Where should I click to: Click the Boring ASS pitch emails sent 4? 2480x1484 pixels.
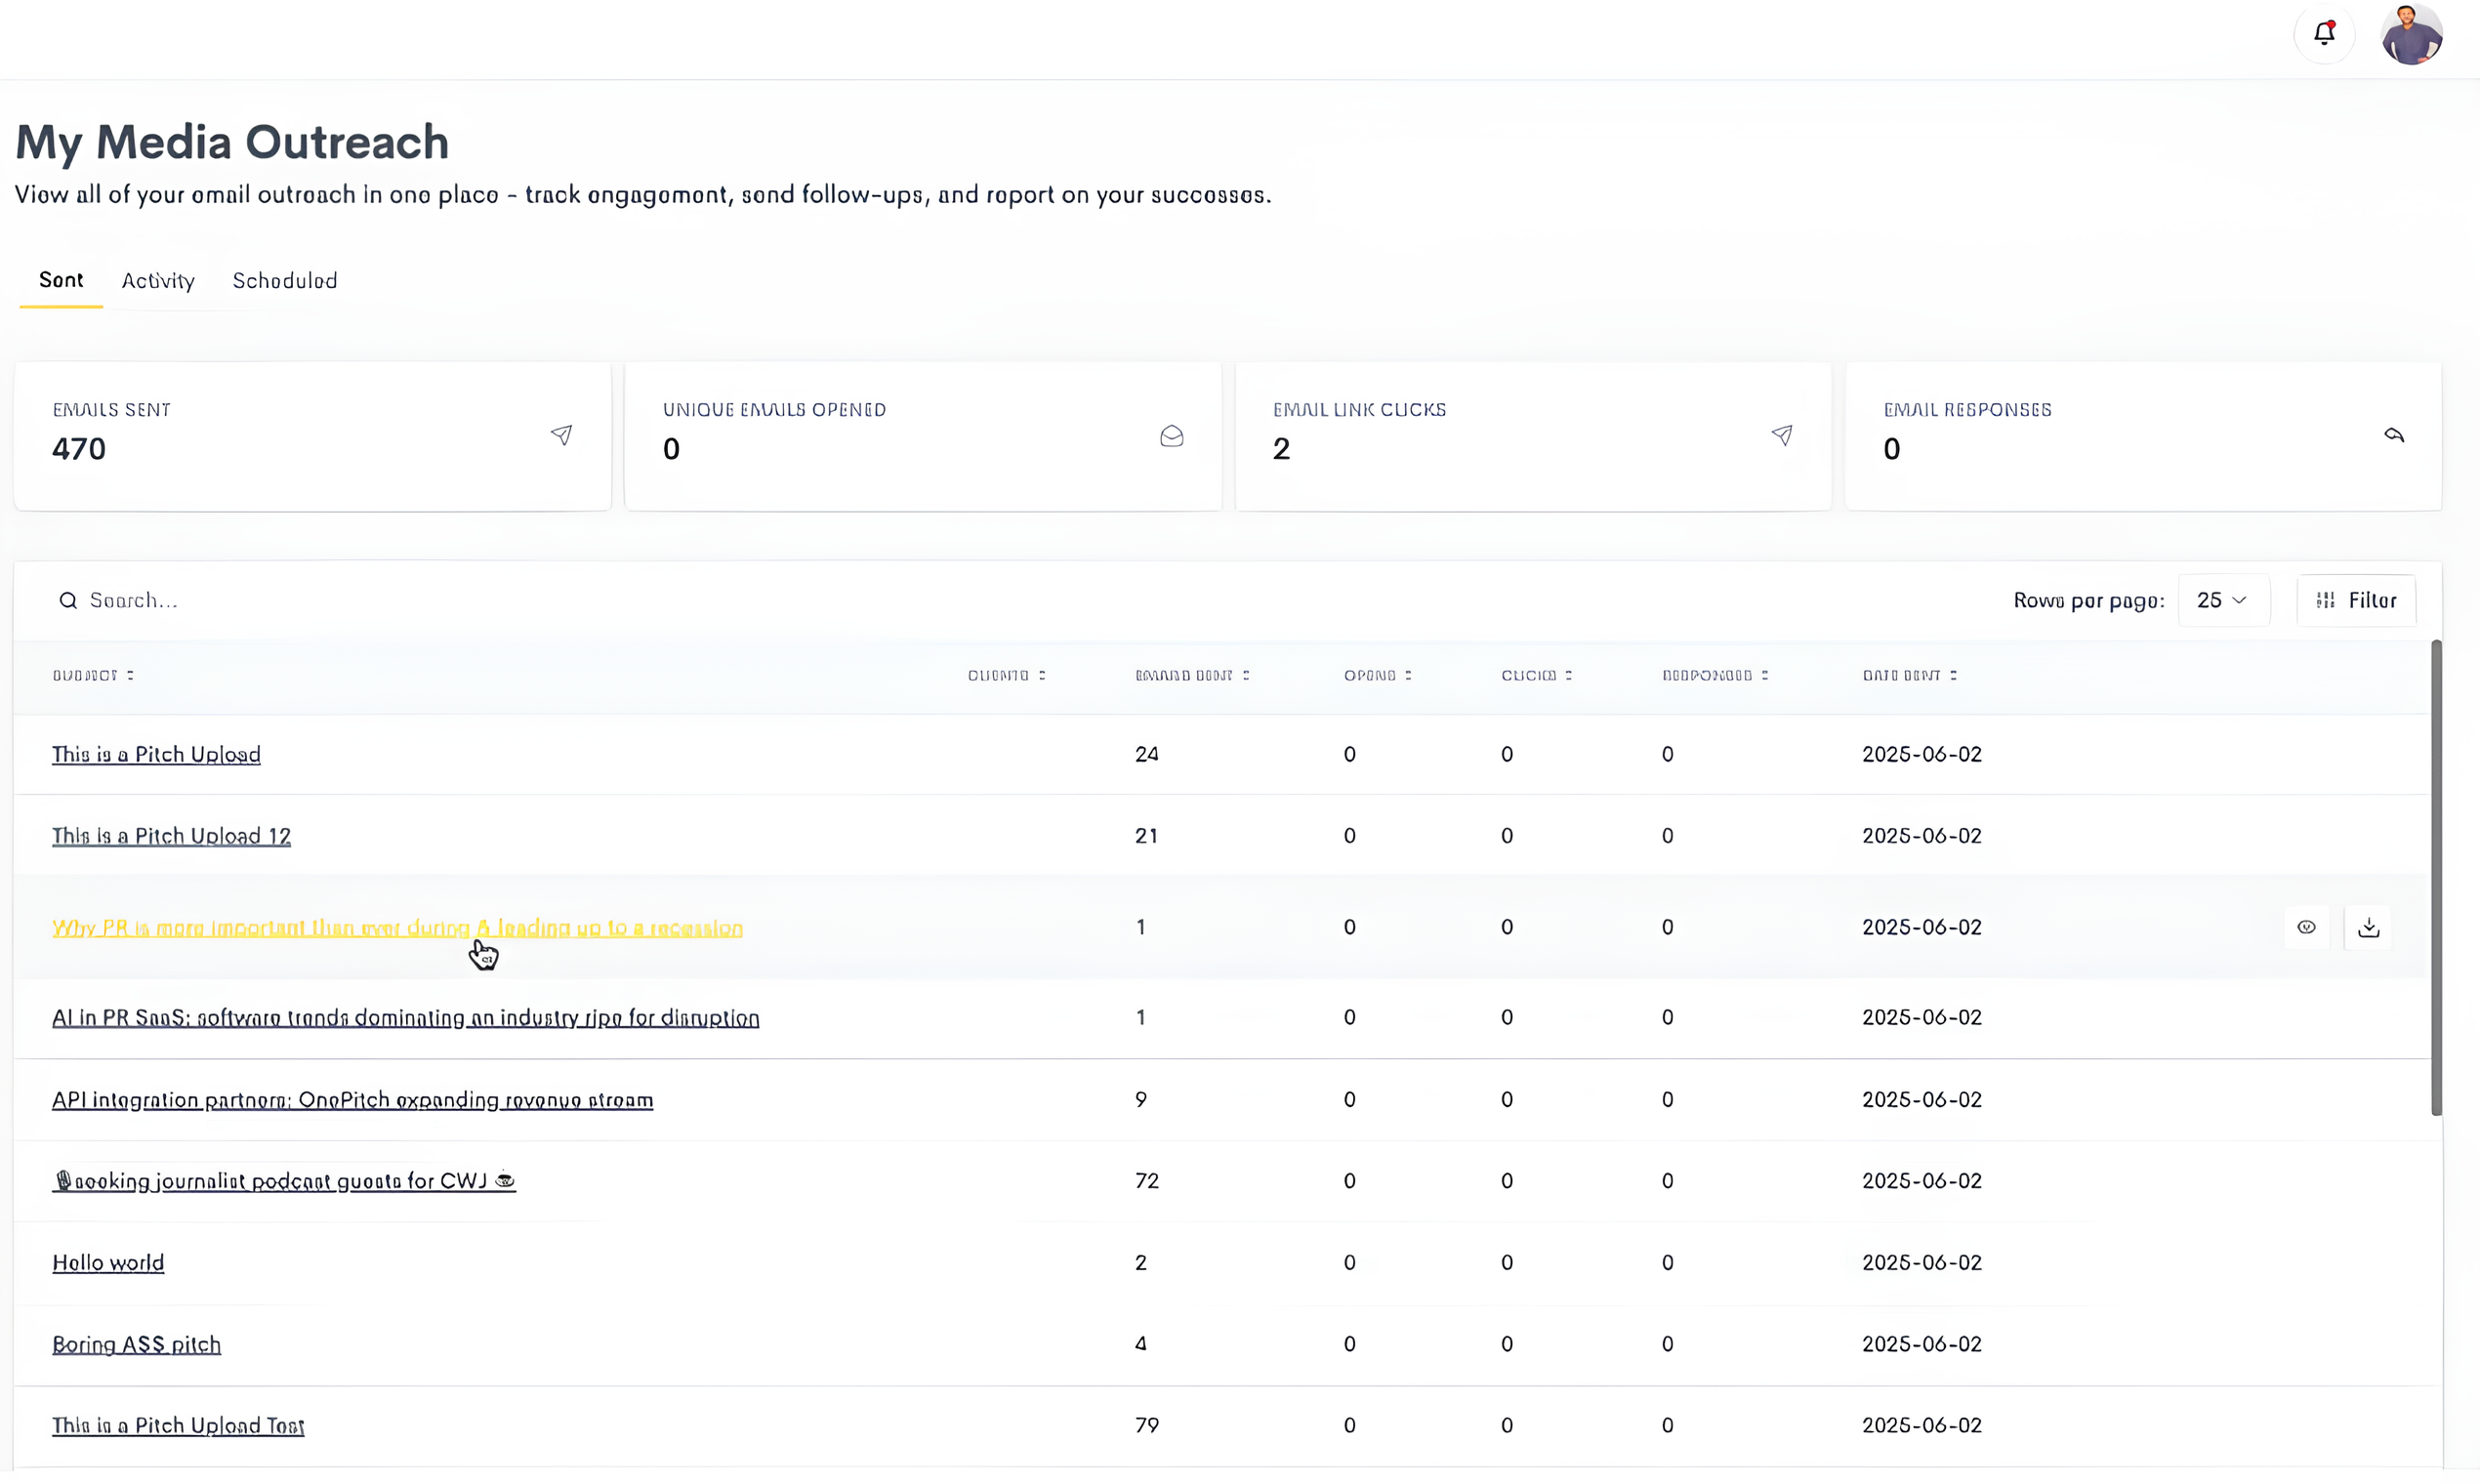pos(1140,1345)
